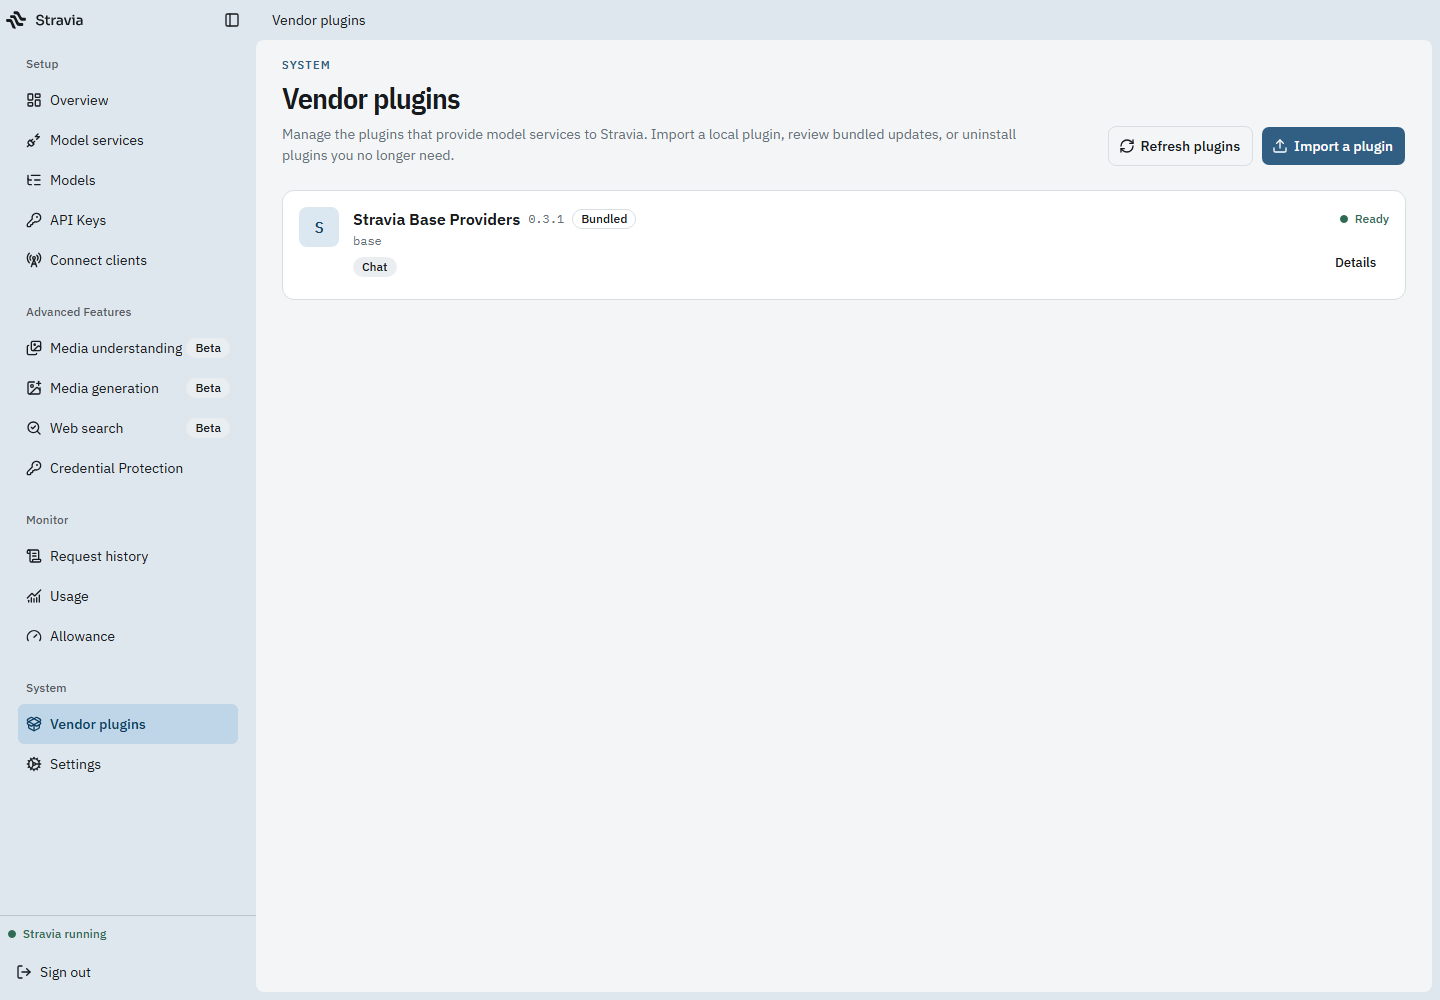Open the Allowance page
Image resolution: width=1440 pixels, height=1000 pixels.
[x=128, y=636]
